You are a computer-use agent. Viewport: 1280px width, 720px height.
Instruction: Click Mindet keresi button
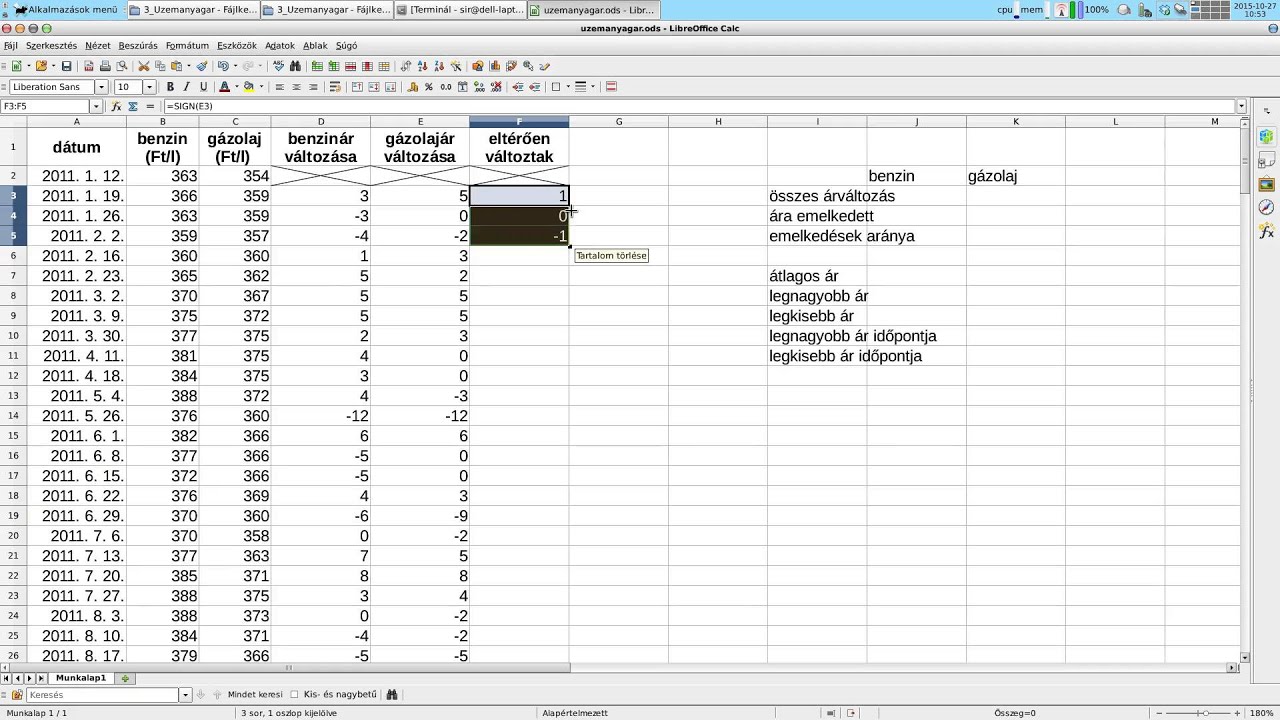pyautogui.click(x=254, y=694)
